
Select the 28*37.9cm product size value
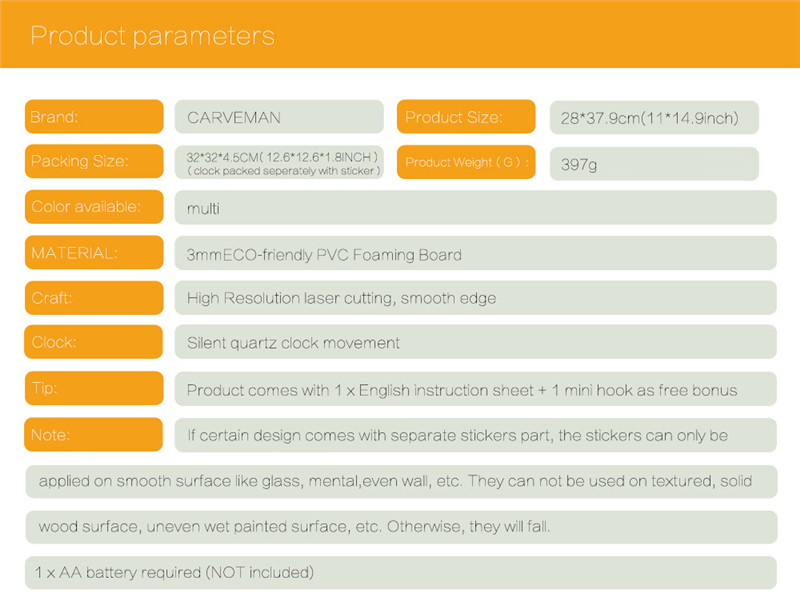click(653, 118)
